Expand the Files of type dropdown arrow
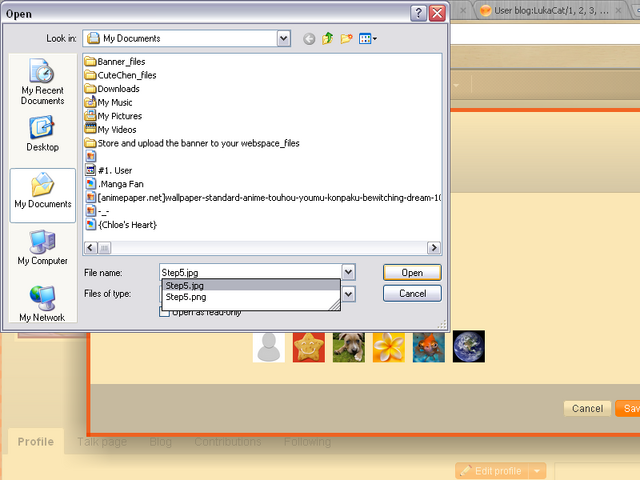This screenshot has width=640, height=480. 349,294
